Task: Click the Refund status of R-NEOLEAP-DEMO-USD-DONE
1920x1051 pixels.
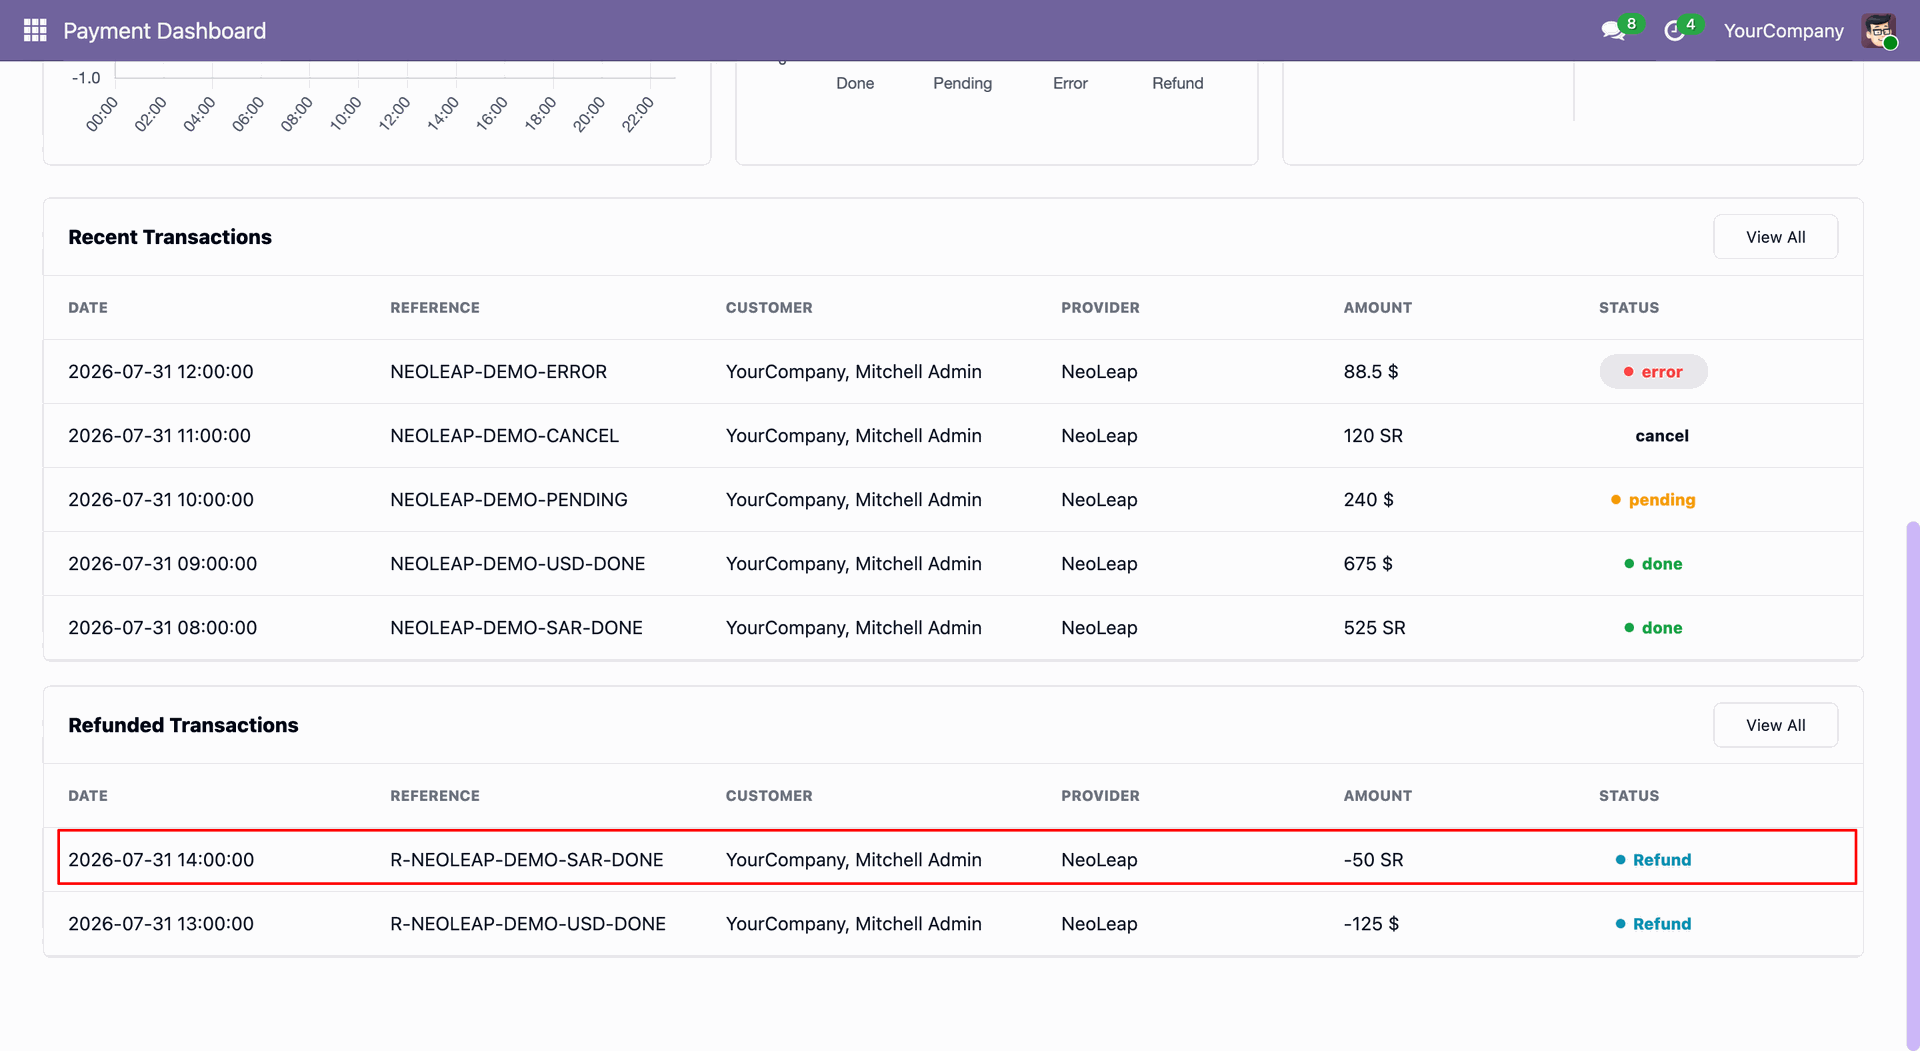Action: pyautogui.click(x=1653, y=923)
